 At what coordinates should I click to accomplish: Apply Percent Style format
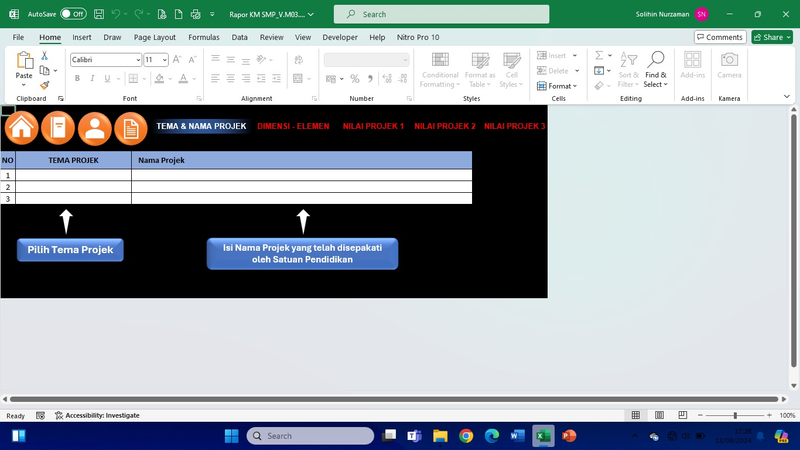[x=355, y=79]
